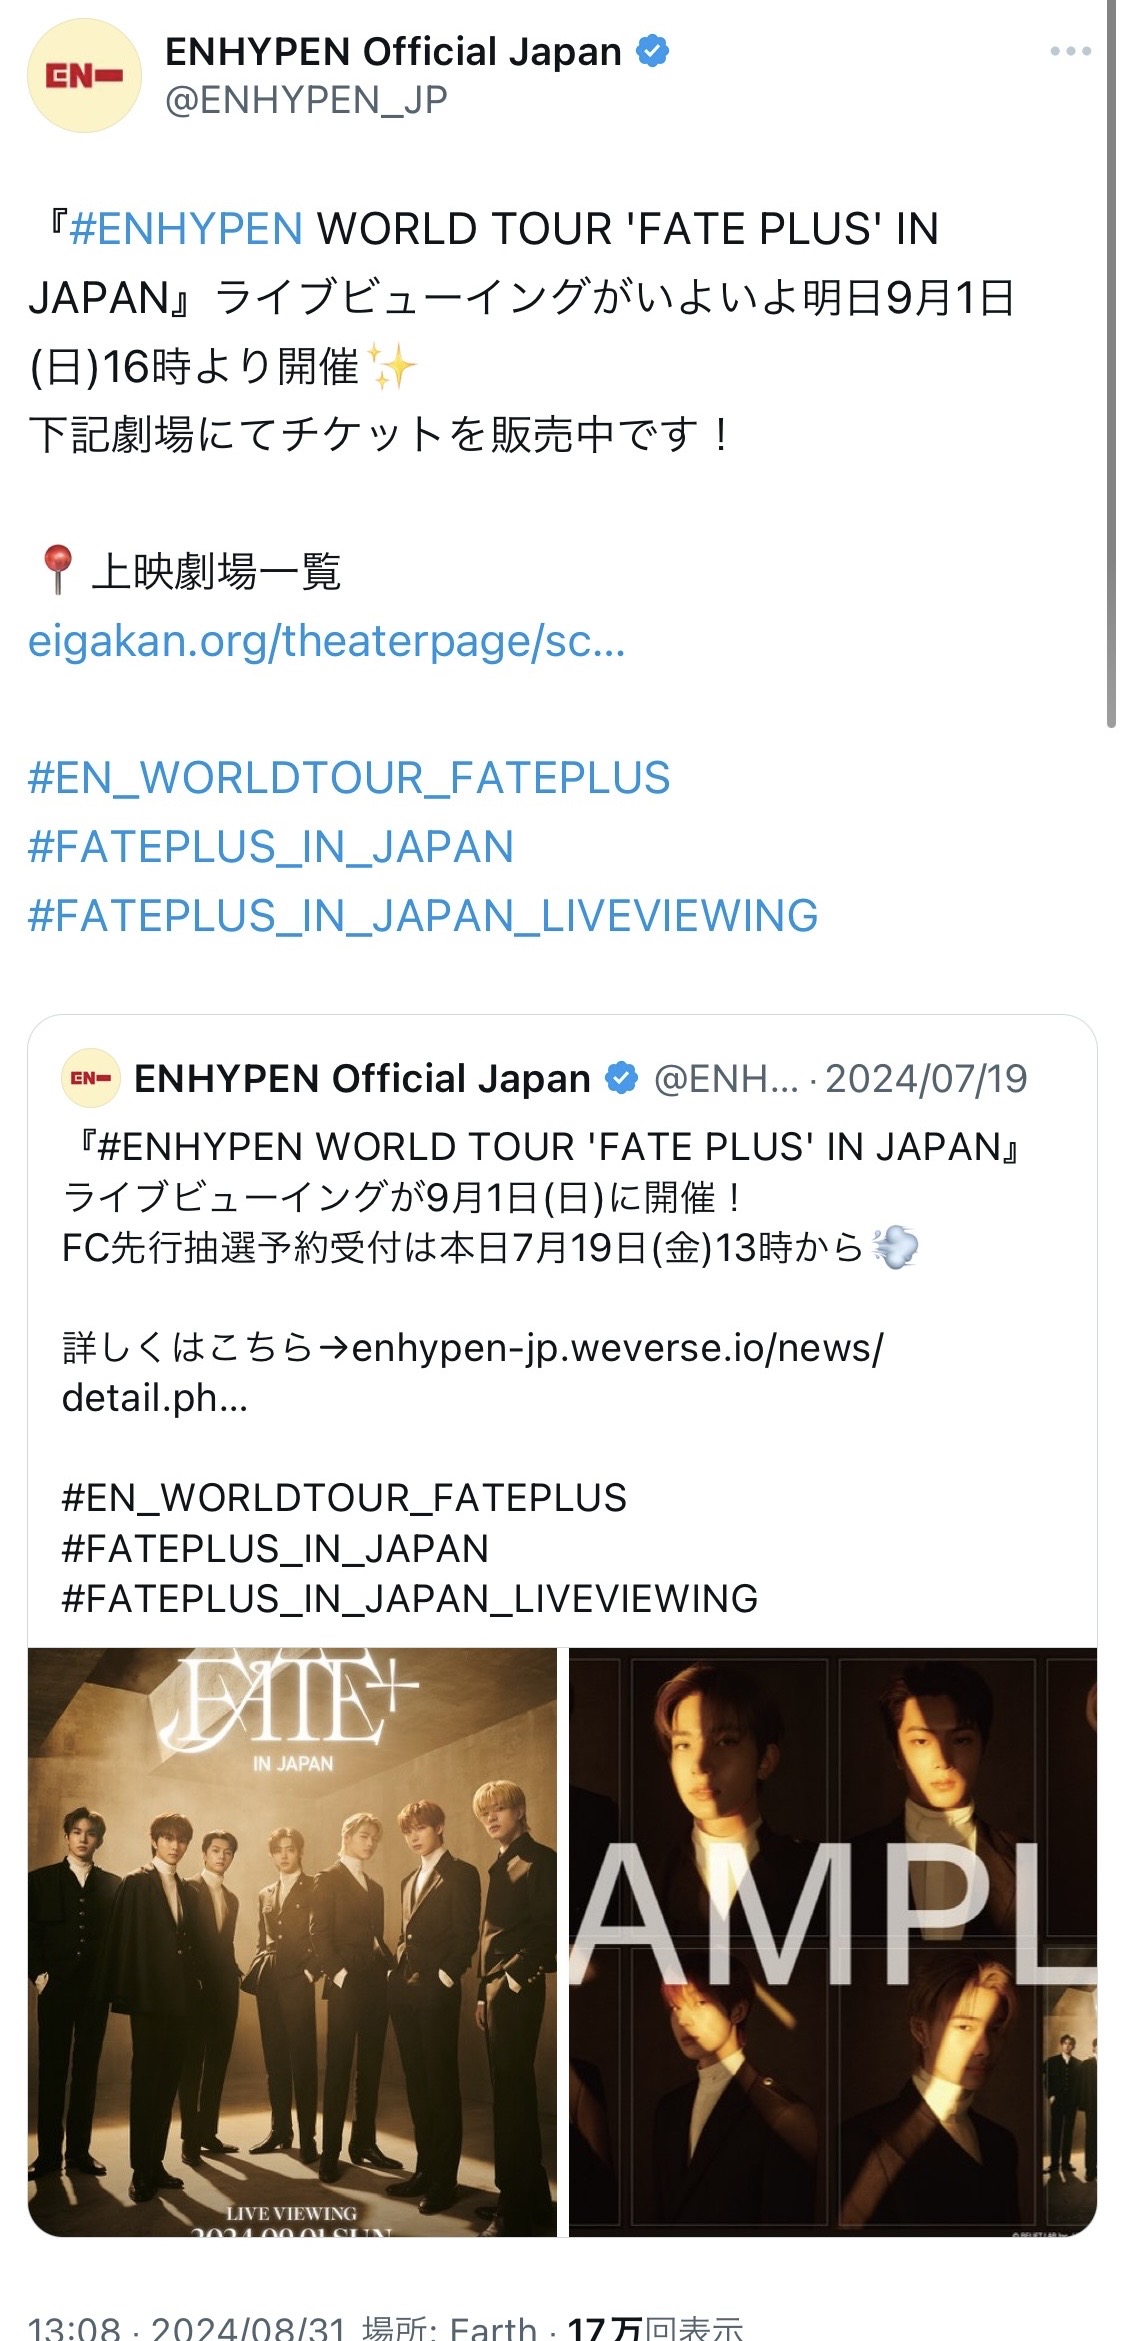Open the ENHYPEN Official Japan display name at top
This screenshot has height=2341, width=1125.
point(393,51)
